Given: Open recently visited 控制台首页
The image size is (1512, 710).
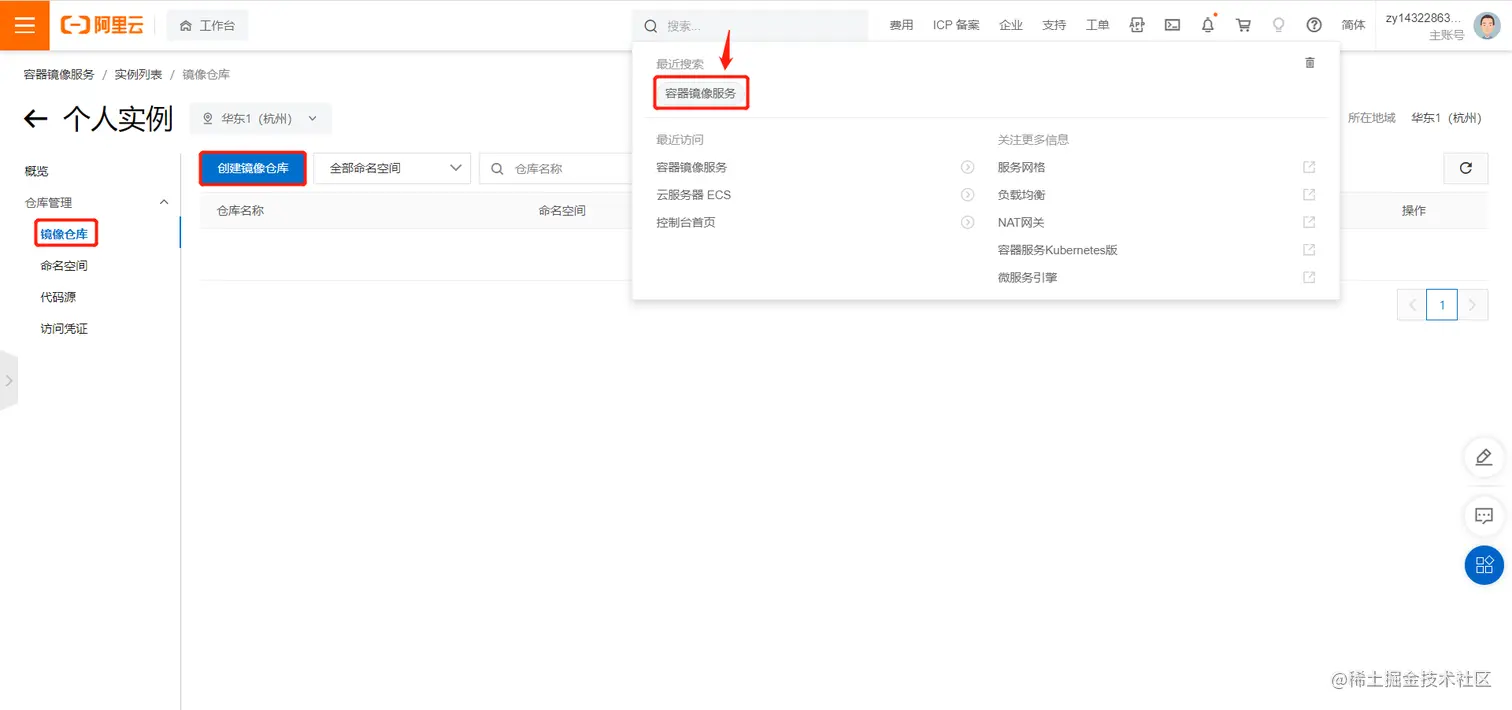Looking at the screenshot, I should point(686,222).
